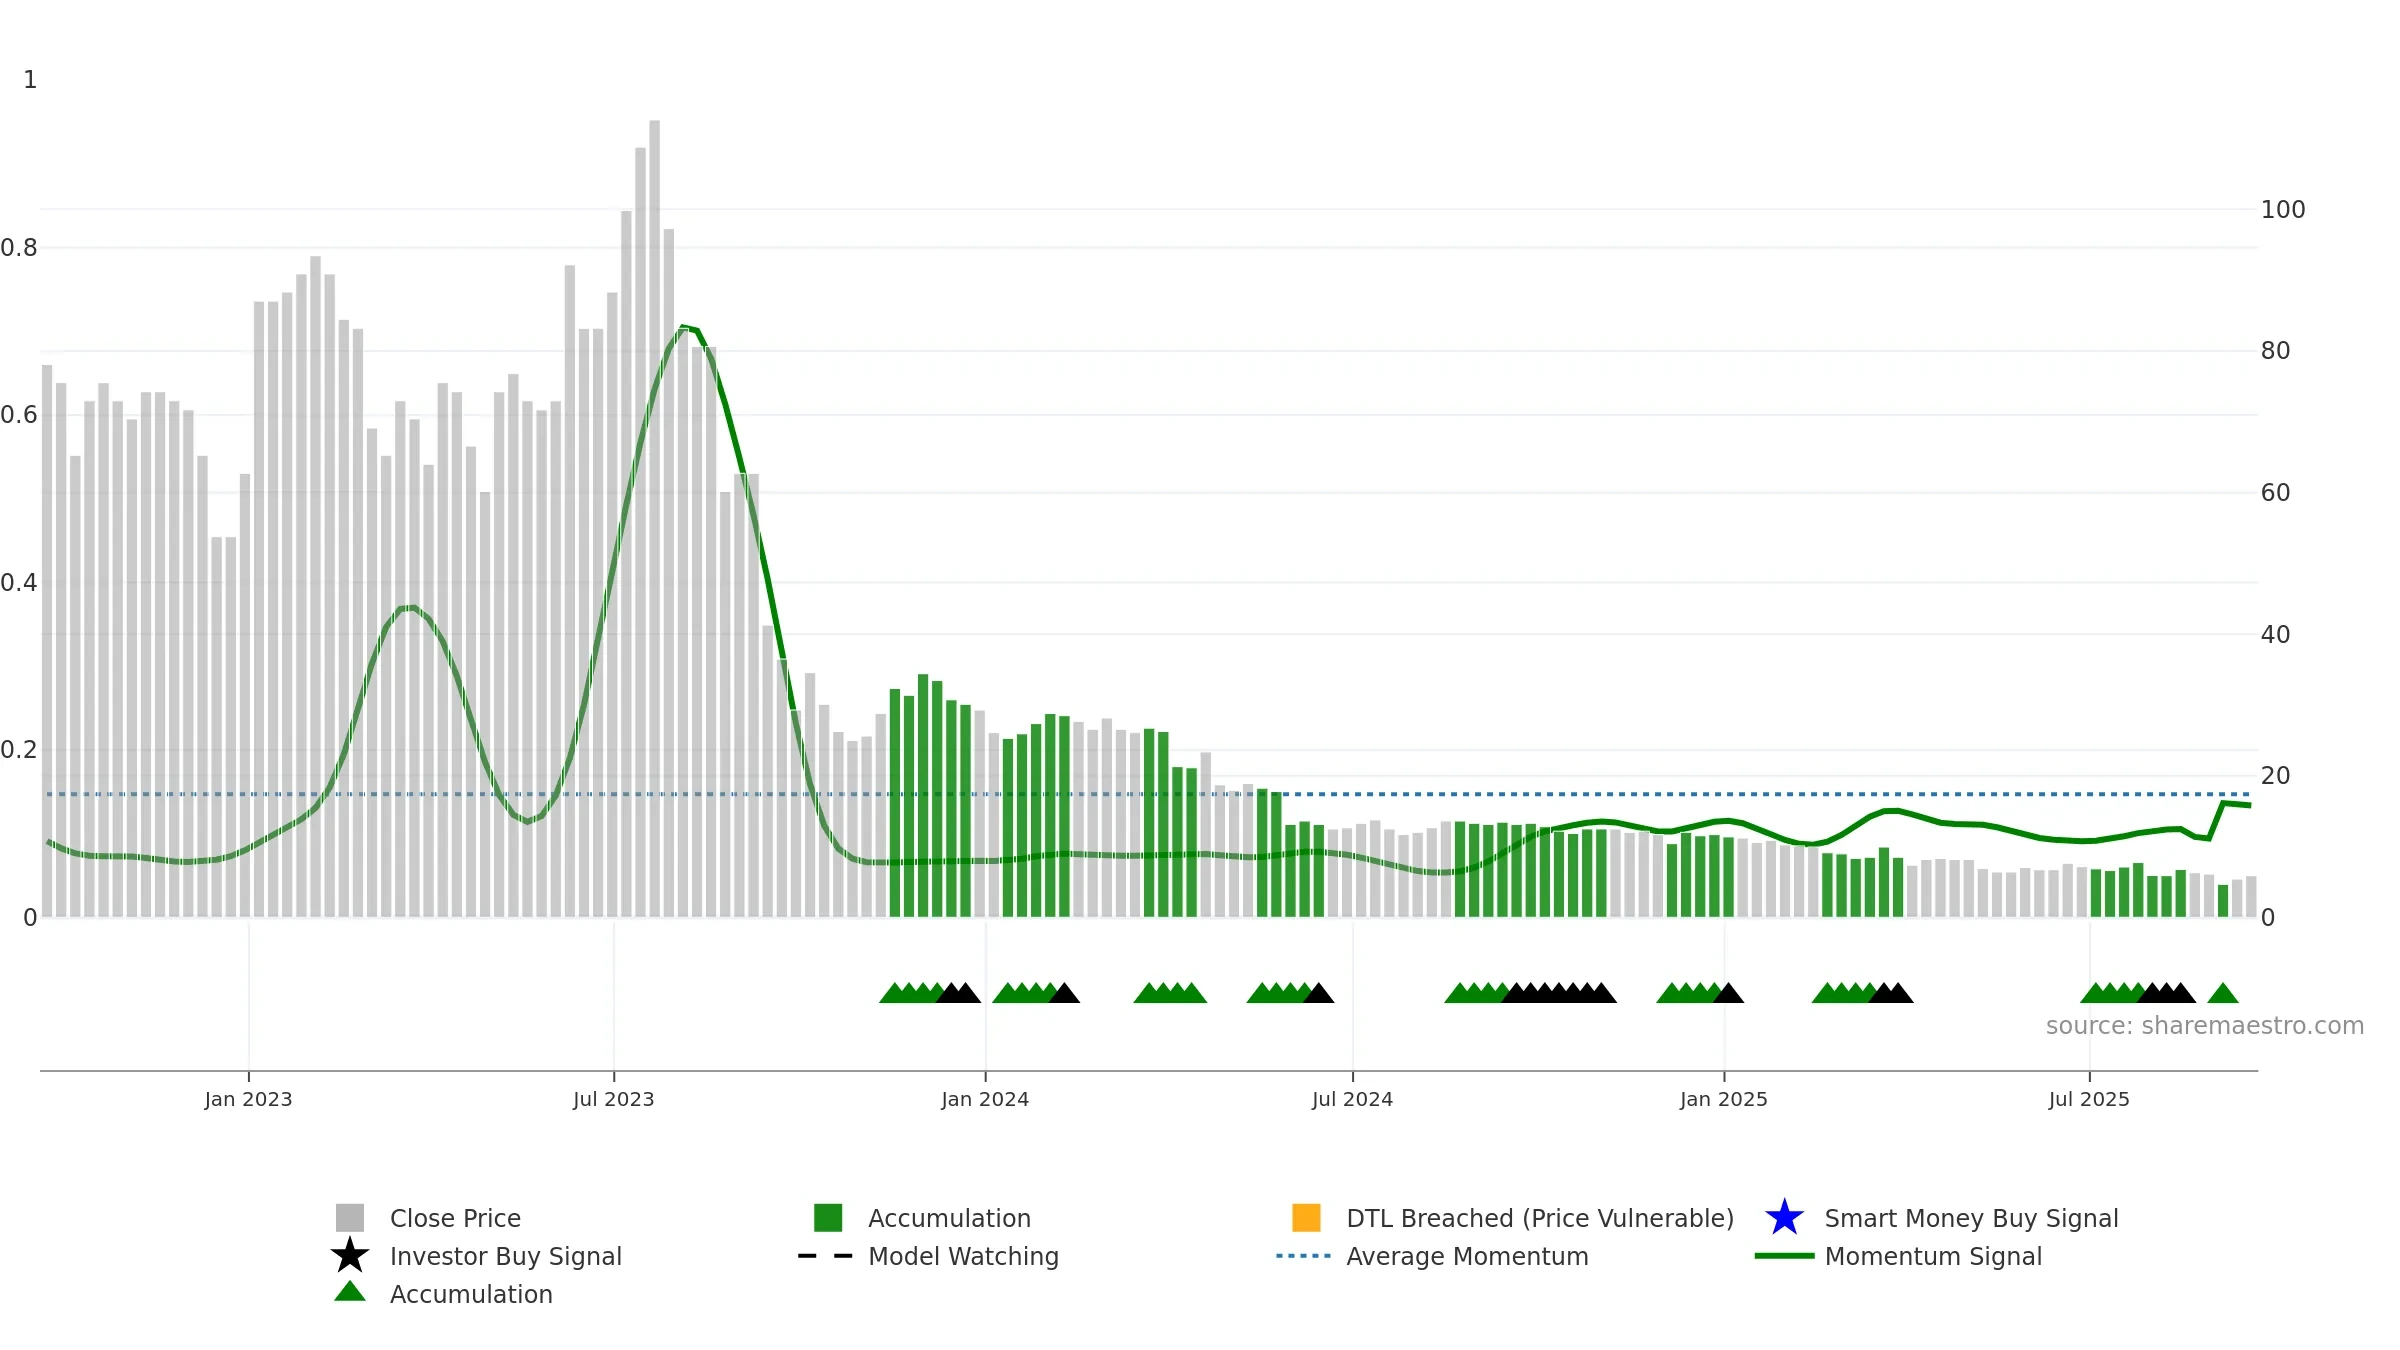Click the lone rightmost green accumulation triangle marker
This screenshot has width=2400, height=1350.
click(x=2222, y=993)
